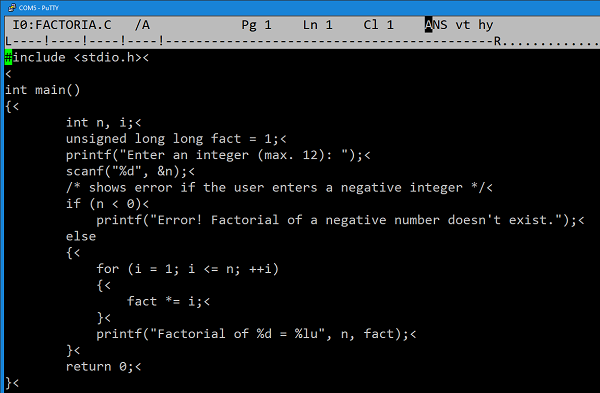Click the green cursor on the #include line
This screenshot has height=393, width=600.
coord(8,57)
